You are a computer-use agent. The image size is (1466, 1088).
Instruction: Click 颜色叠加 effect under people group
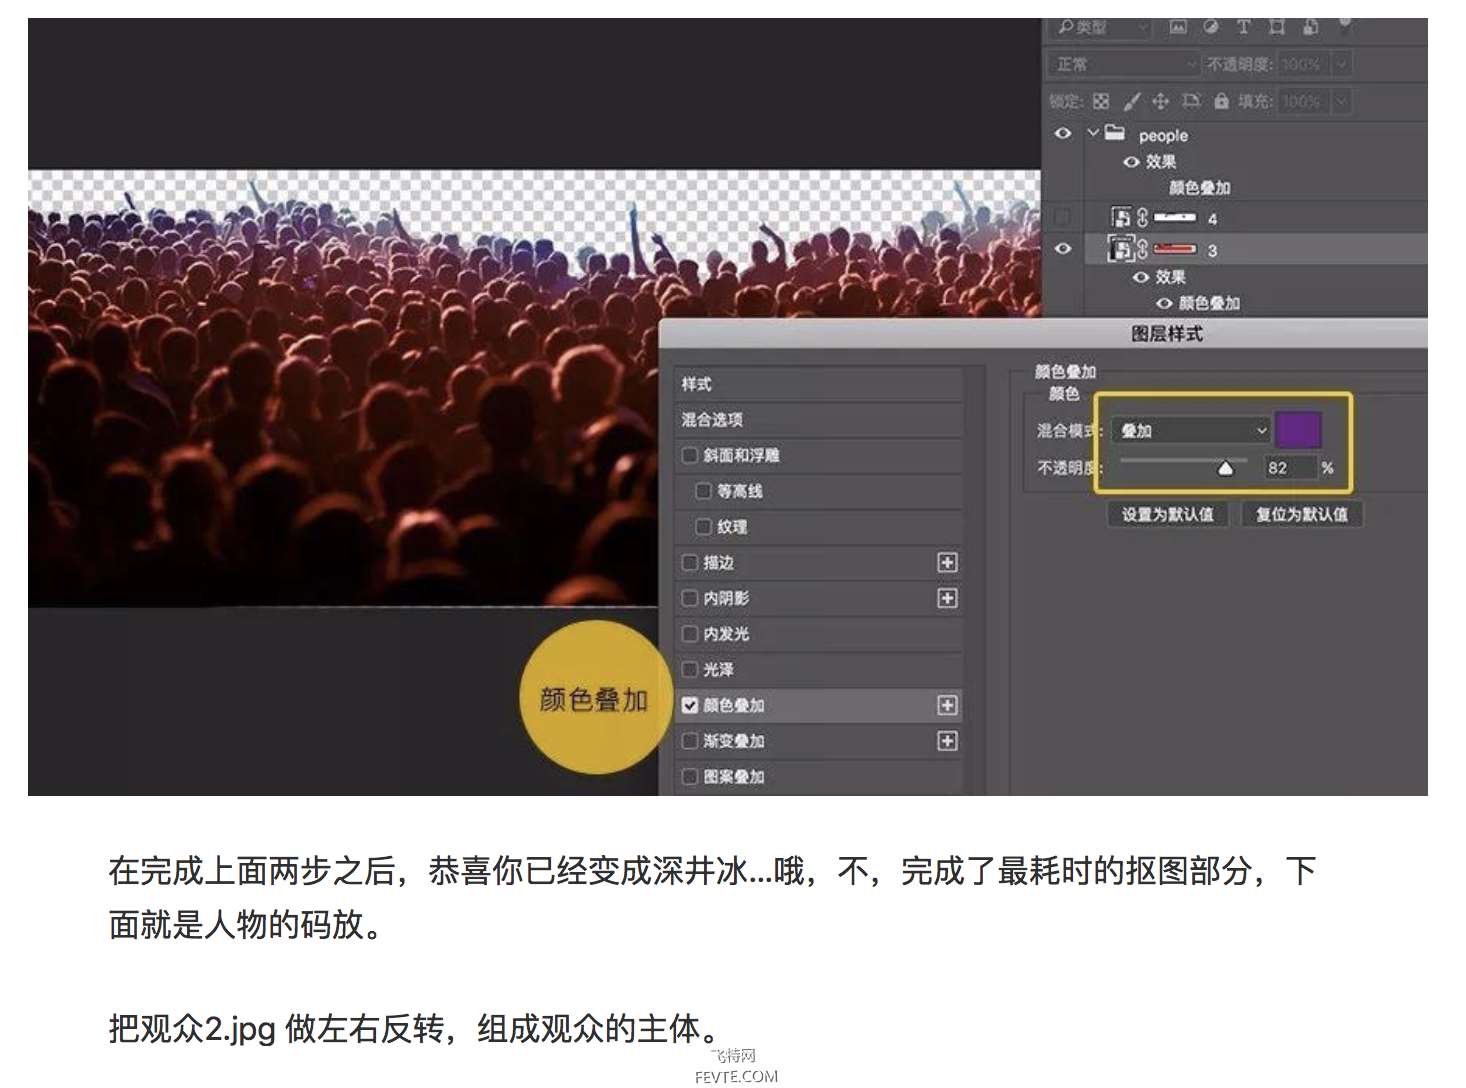(1200, 187)
